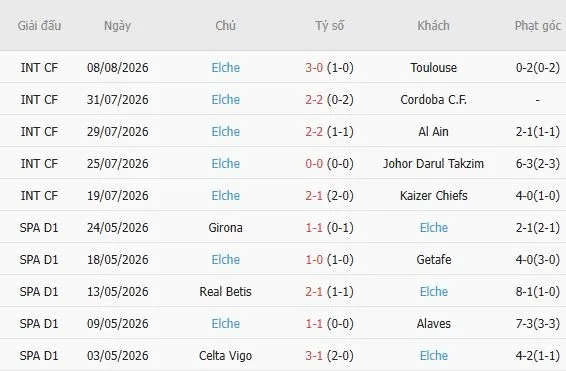Select Cordoba C.F. team name
The height and width of the screenshot is (371, 566).
coord(433,100)
